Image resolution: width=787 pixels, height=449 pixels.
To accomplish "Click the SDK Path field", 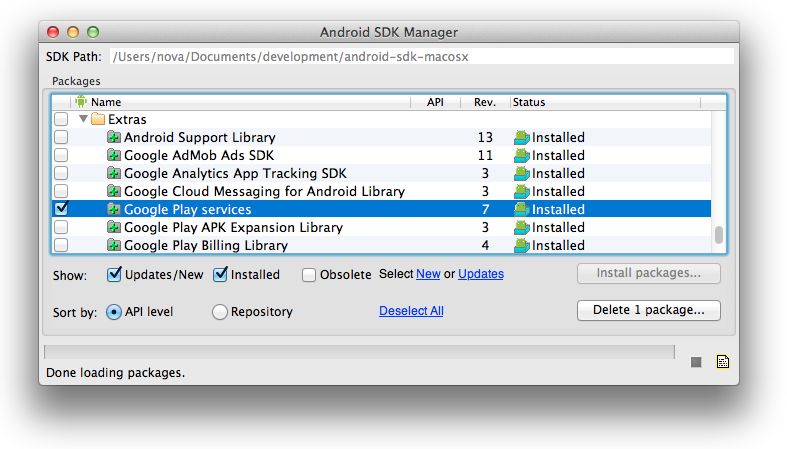I will (x=422, y=57).
